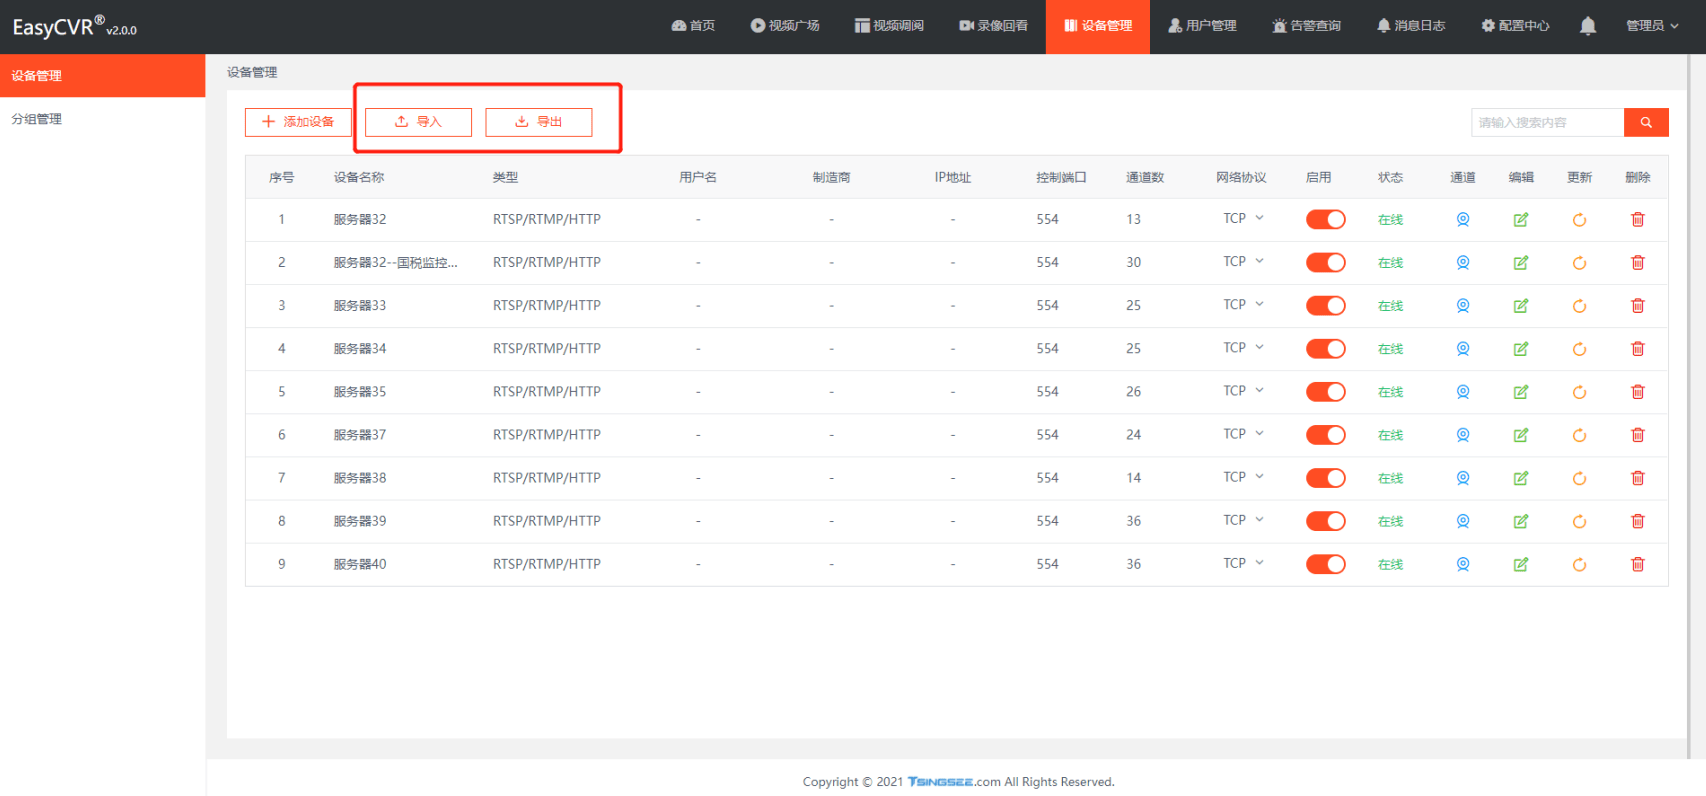Expand the TCP protocol dropdown for 服务器33
The height and width of the screenshot is (796, 1706).
coord(1243,305)
